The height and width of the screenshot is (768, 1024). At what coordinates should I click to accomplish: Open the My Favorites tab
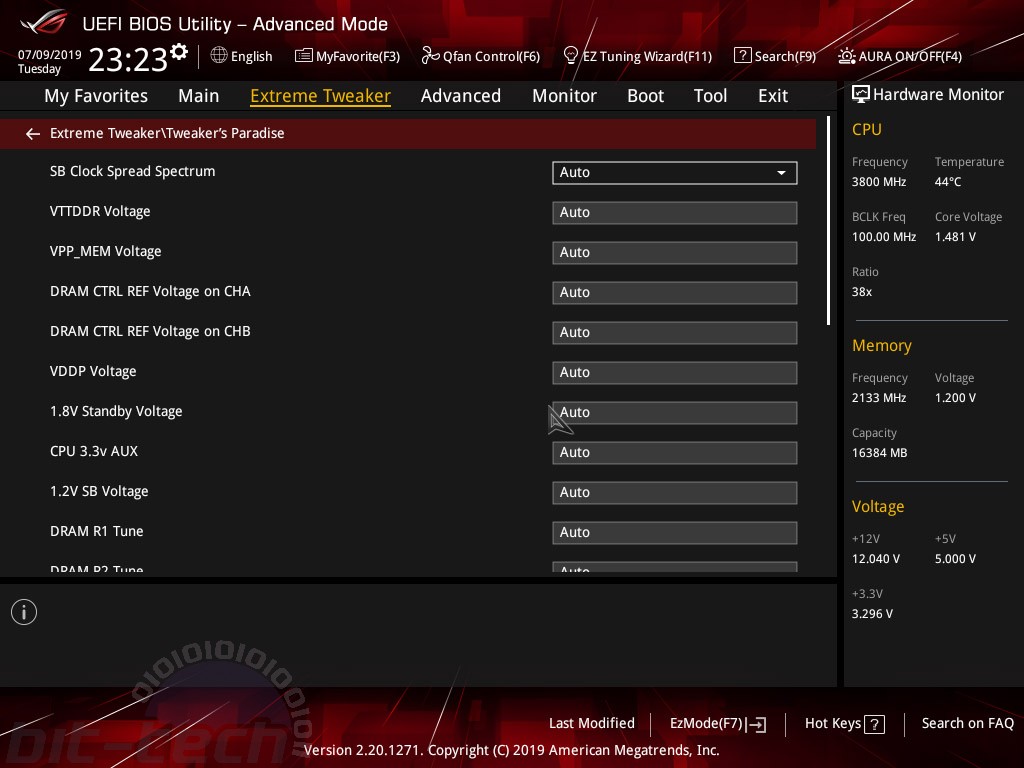point(96,96)
